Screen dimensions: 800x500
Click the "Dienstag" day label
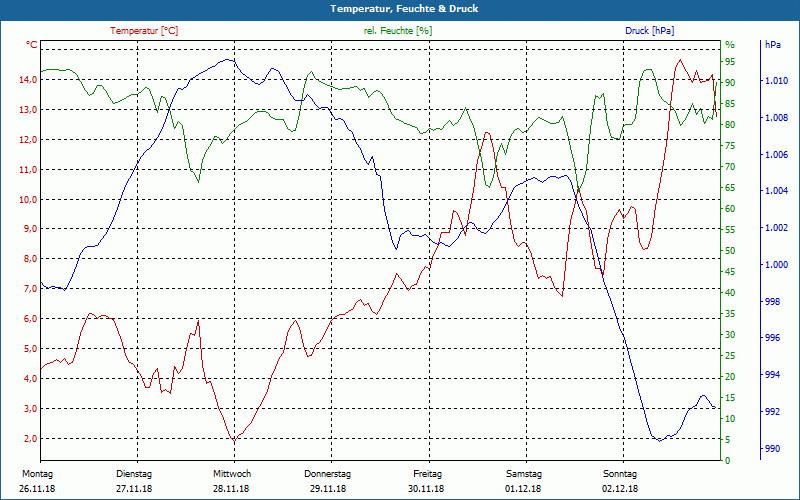click(134, 474)
